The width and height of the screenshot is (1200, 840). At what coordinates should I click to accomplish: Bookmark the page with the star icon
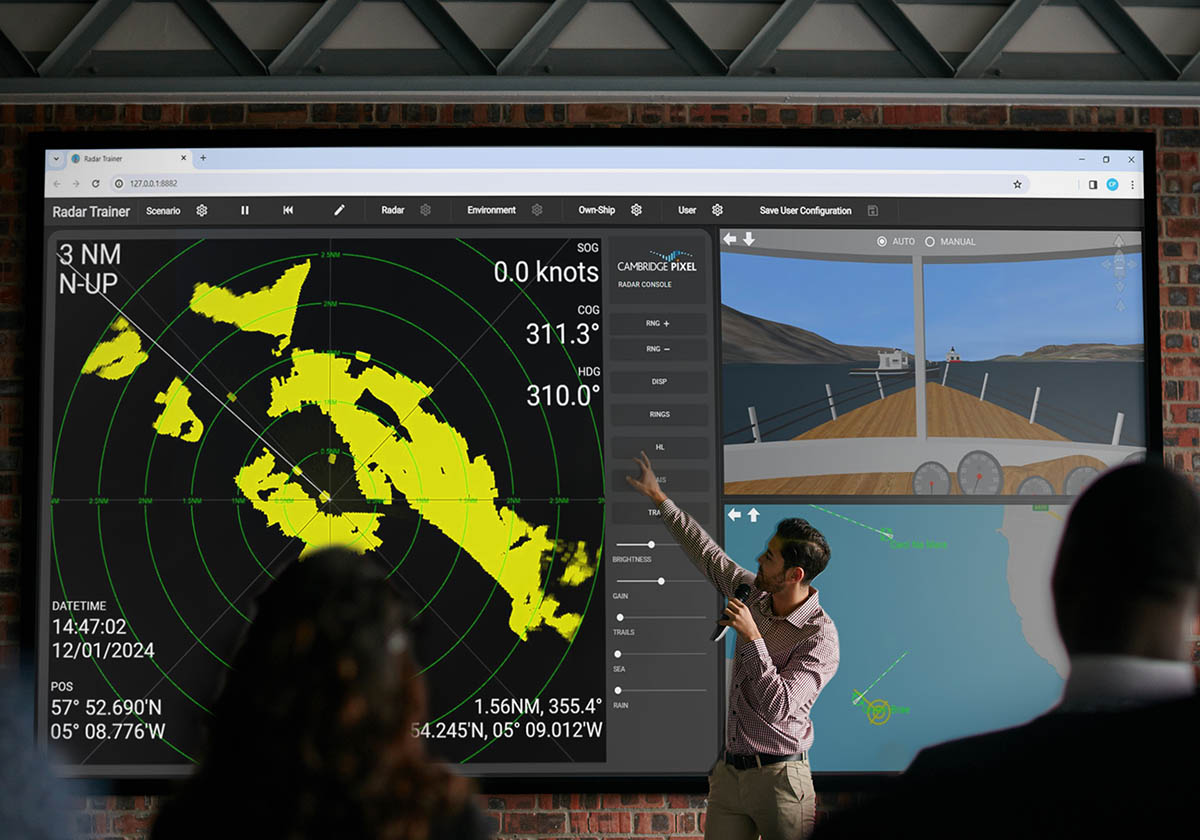[x=1017, y=184]
